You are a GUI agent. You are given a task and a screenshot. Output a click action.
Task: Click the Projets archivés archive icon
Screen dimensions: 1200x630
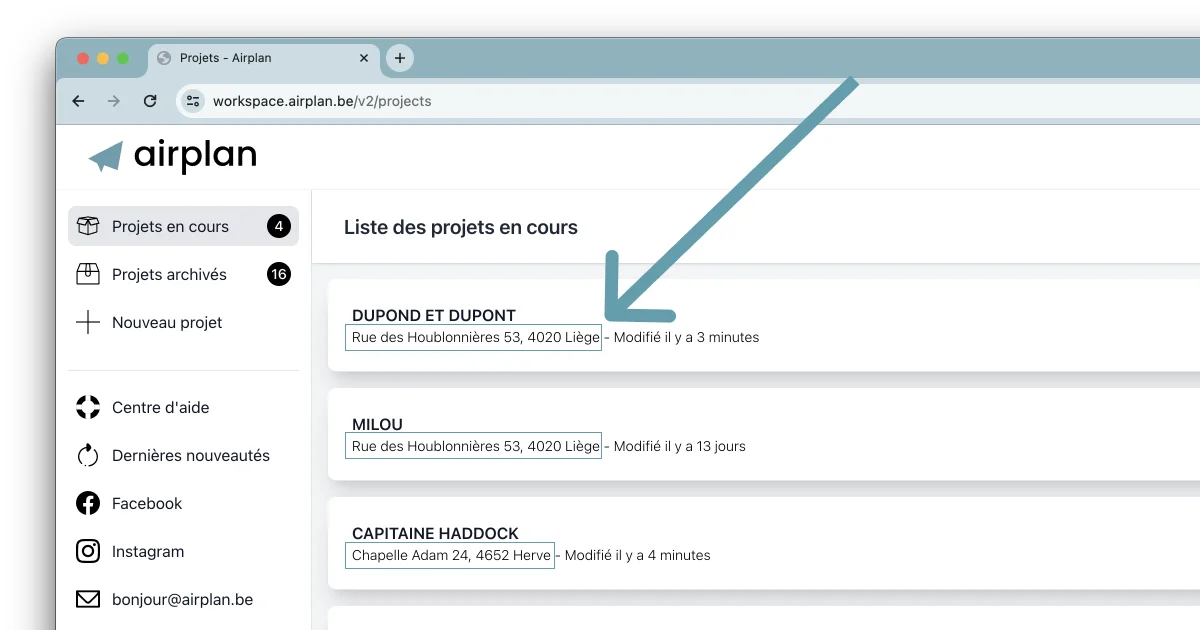coord(88,274)
